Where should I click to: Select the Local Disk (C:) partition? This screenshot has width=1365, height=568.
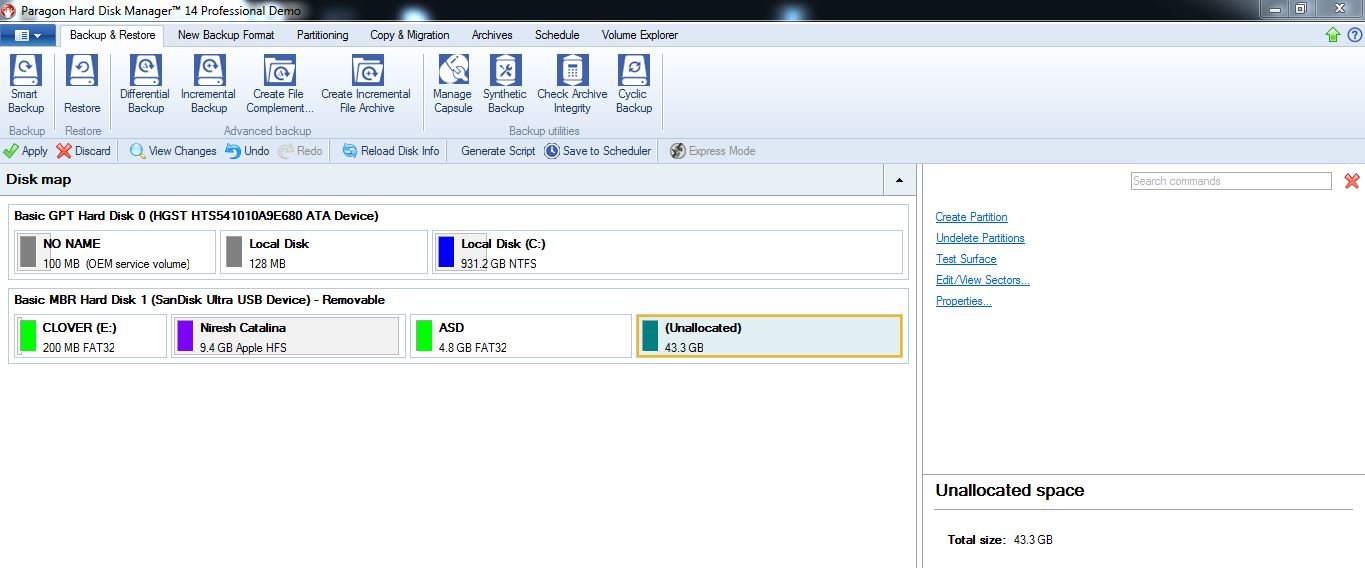667,252
